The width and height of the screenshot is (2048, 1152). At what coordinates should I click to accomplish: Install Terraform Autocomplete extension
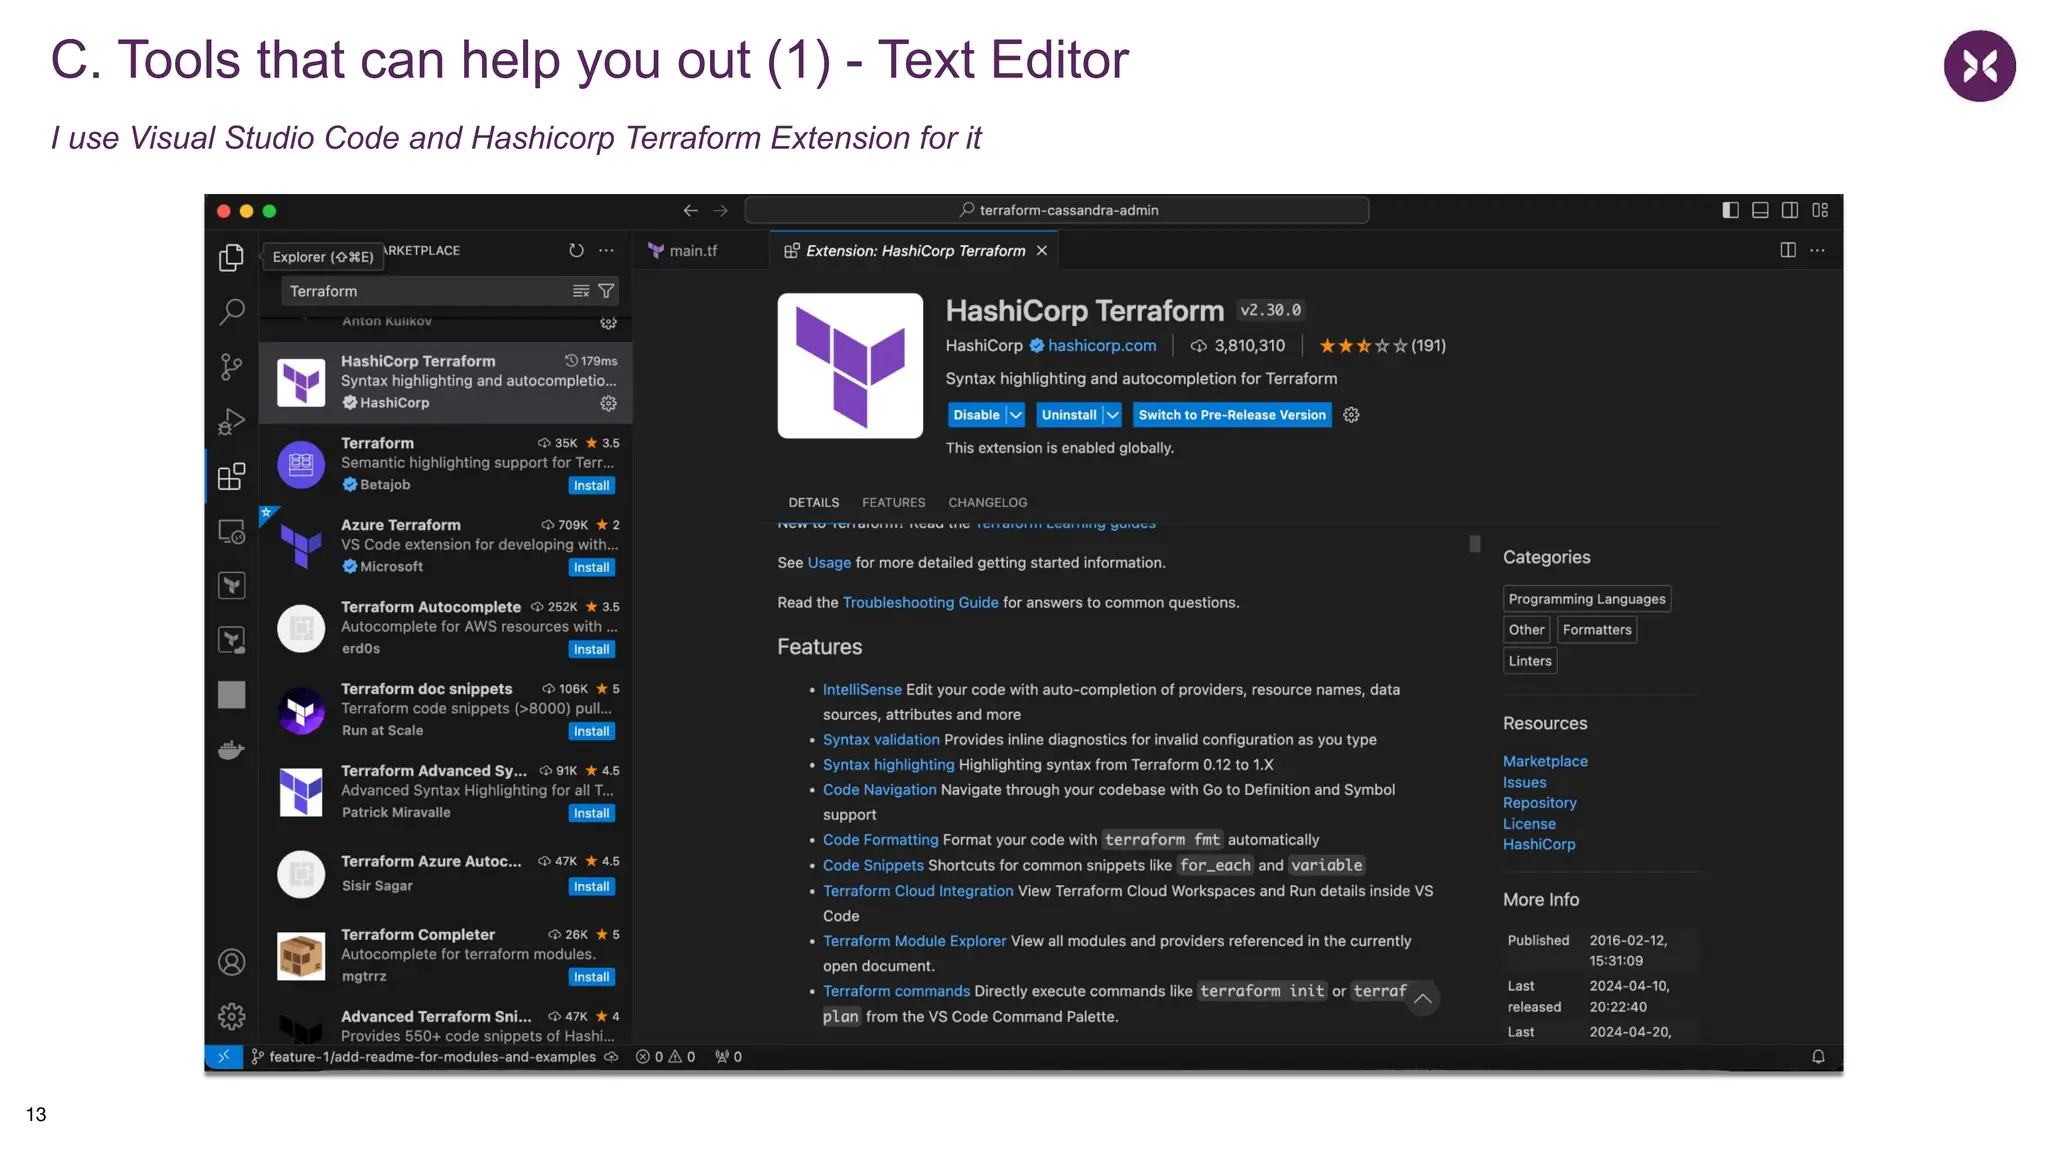click(592, 650)
